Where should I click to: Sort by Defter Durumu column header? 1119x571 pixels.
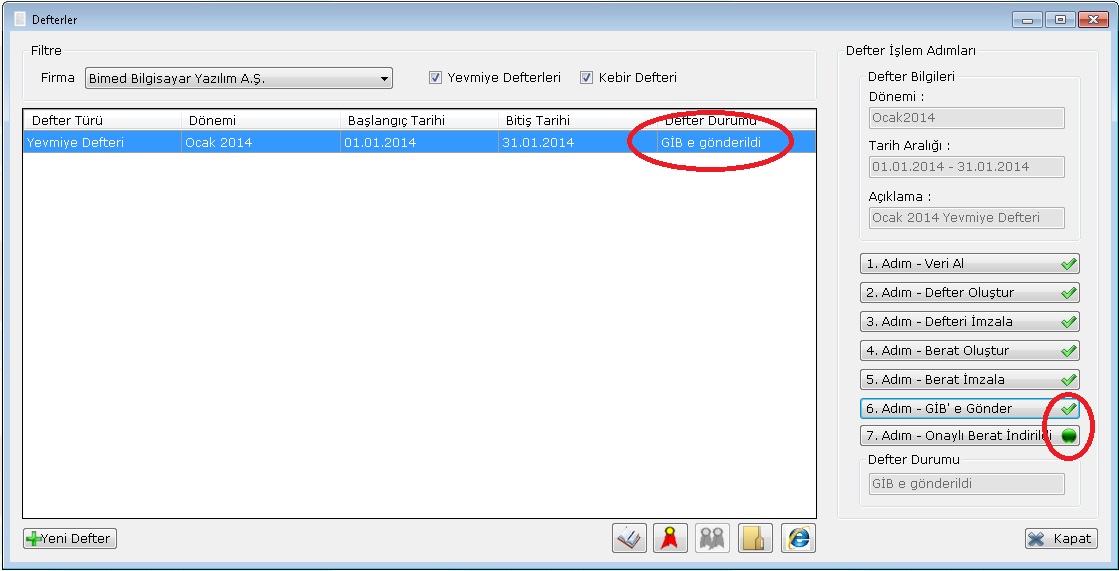[736, 120]
